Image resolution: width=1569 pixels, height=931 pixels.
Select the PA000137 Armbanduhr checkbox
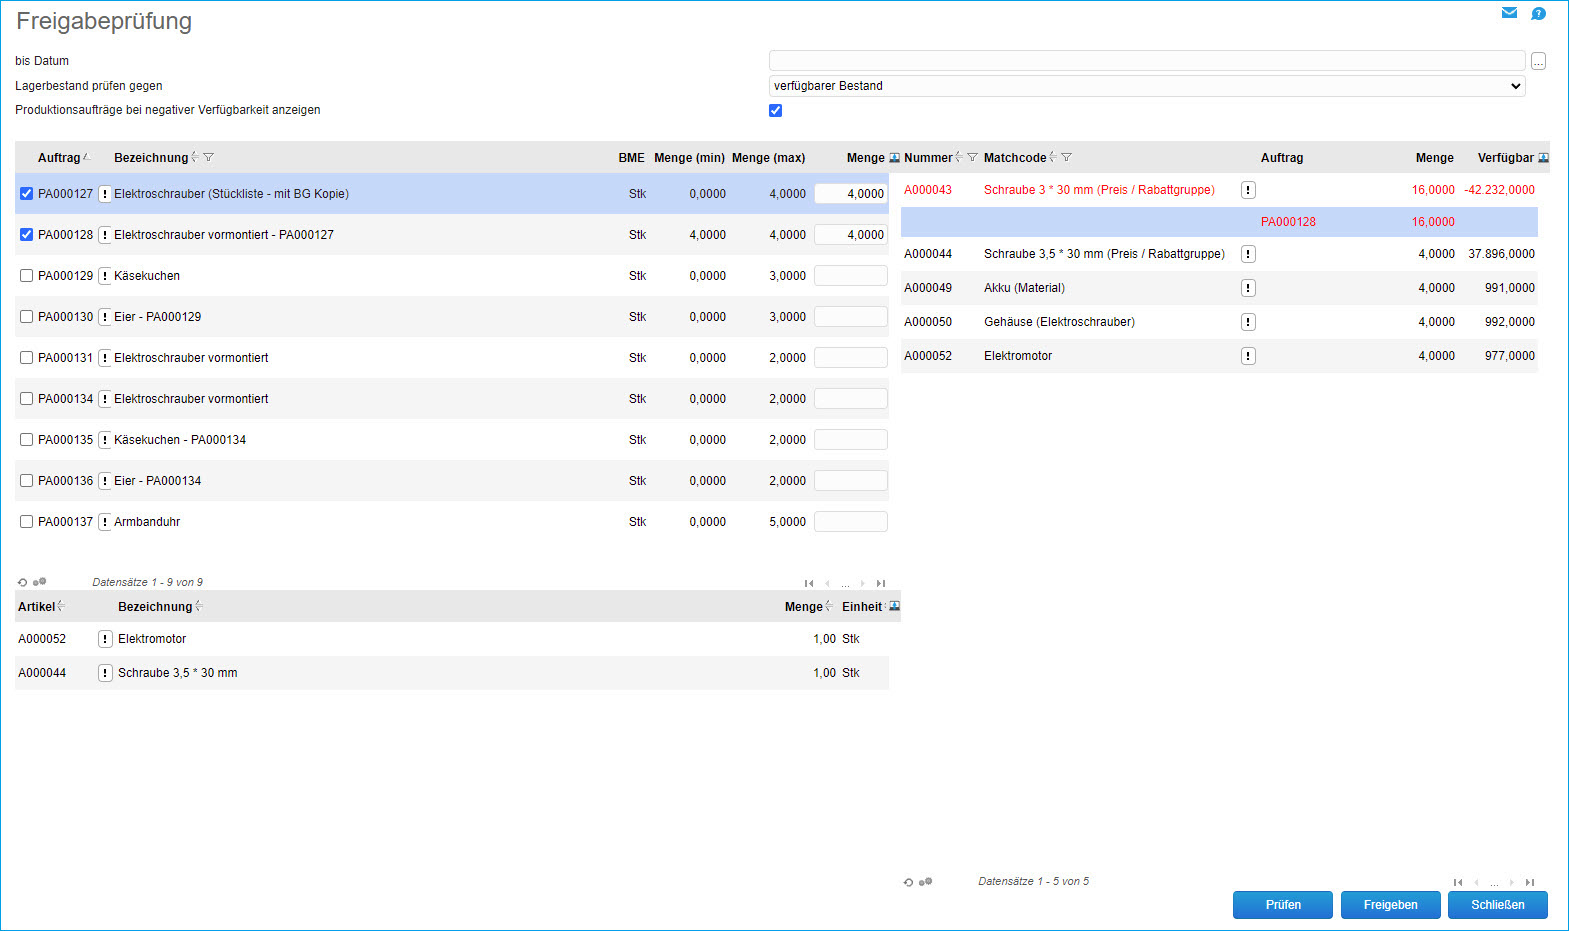[27, 522]
